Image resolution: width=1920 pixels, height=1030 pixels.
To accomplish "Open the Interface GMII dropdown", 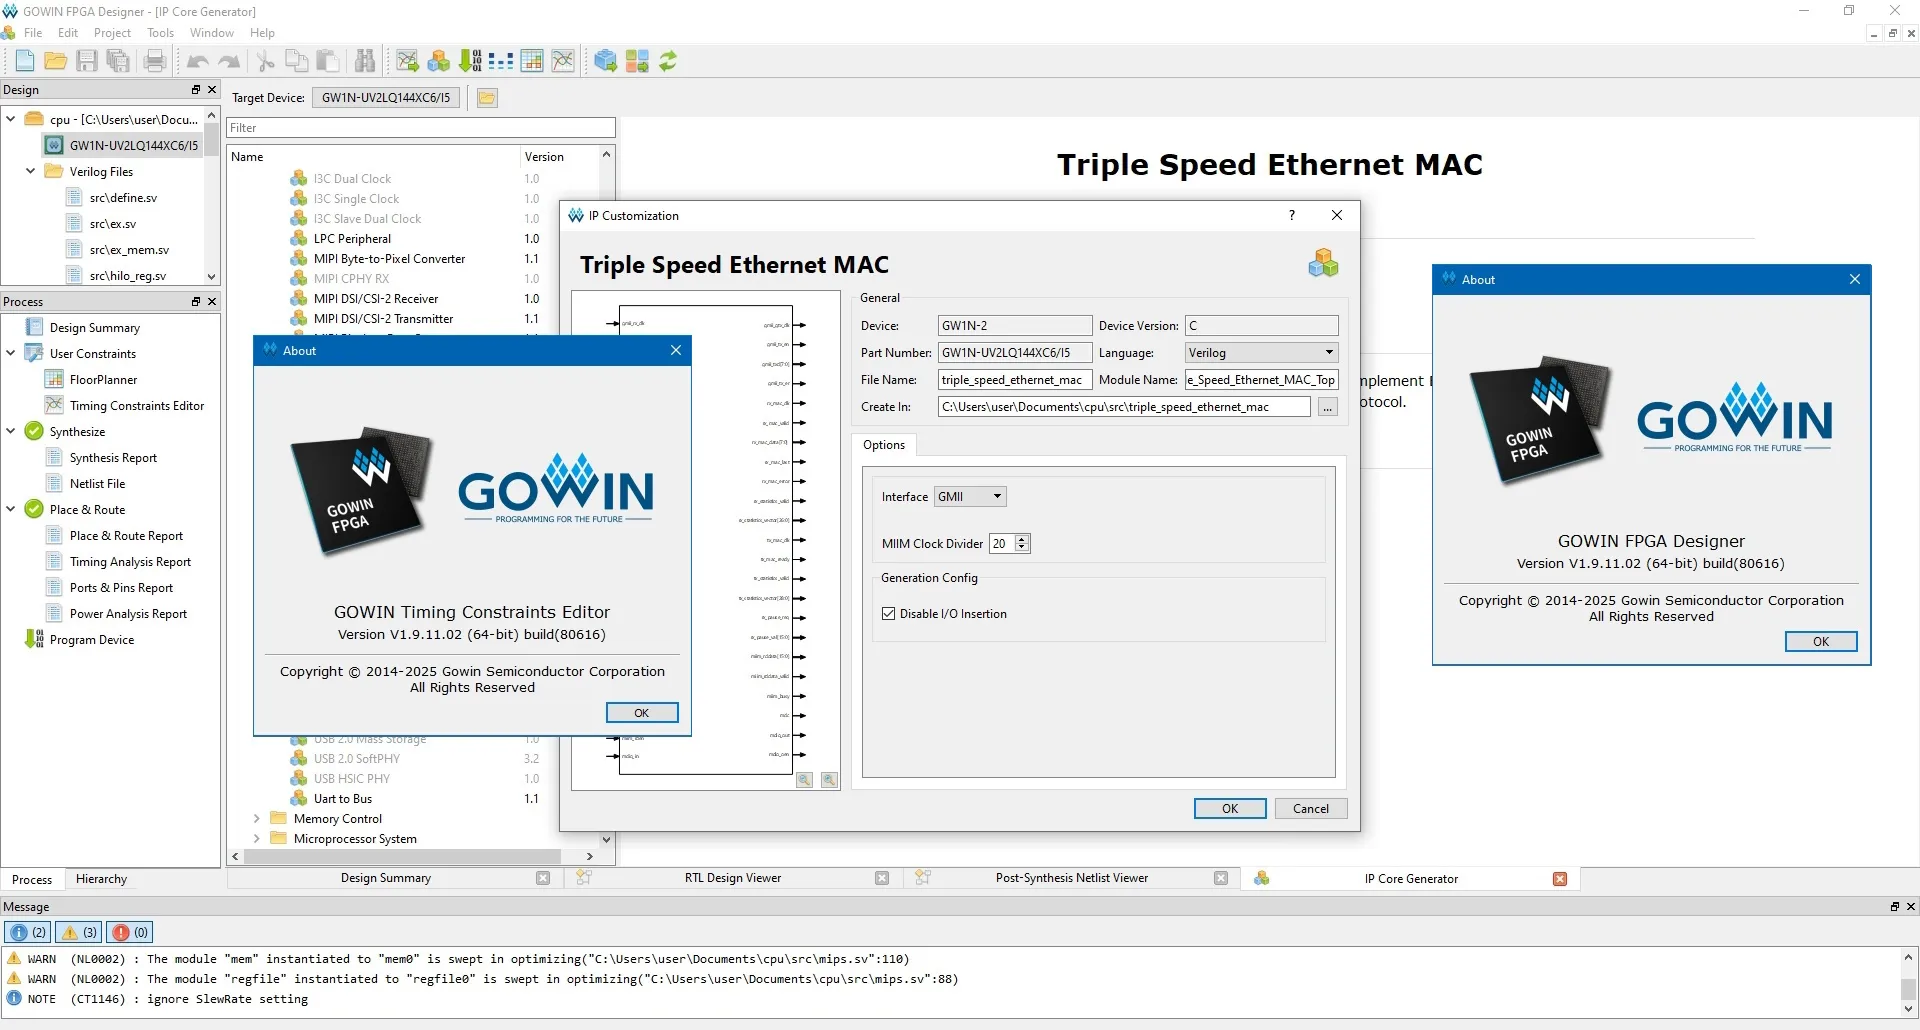I will tap(970, 497).
